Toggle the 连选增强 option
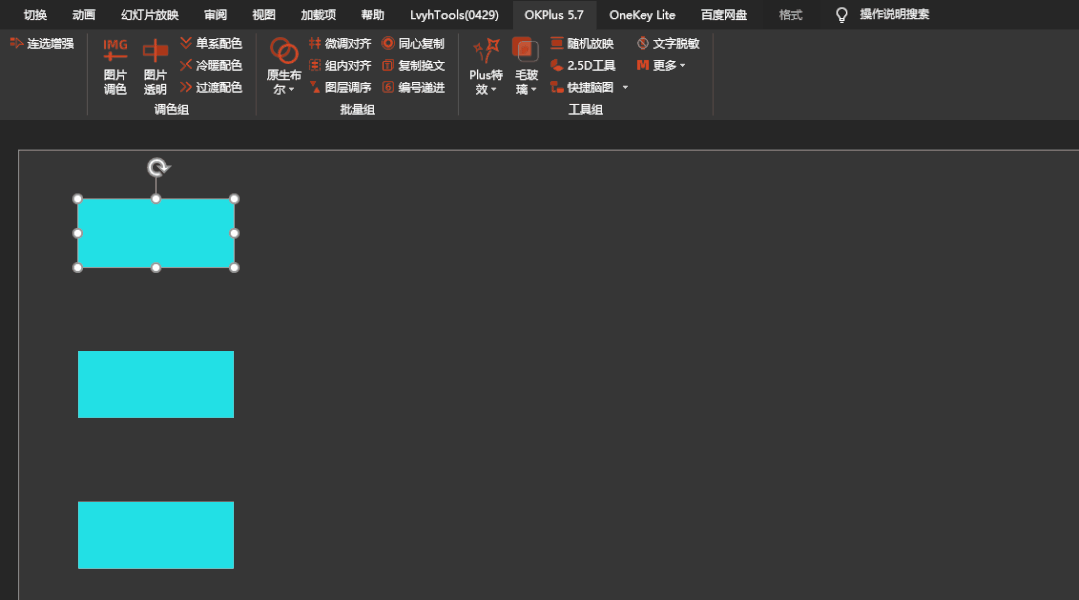Viewport: 1079px width, 600px height. 42,43
